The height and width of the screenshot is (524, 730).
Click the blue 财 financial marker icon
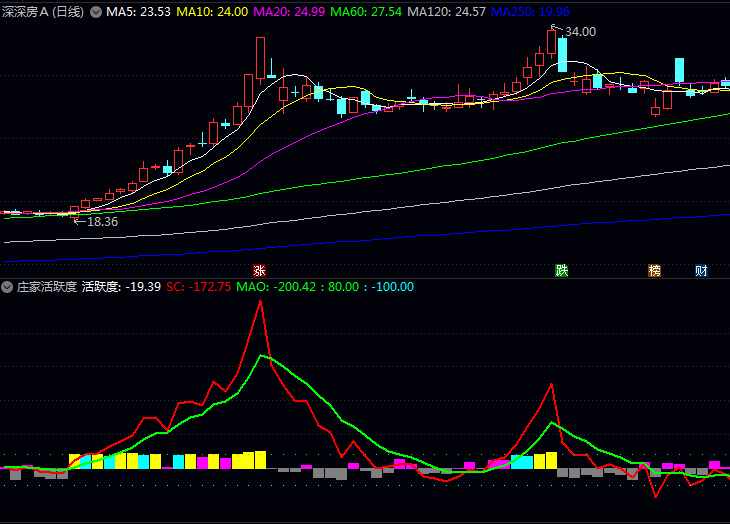[x=702, y=271]
